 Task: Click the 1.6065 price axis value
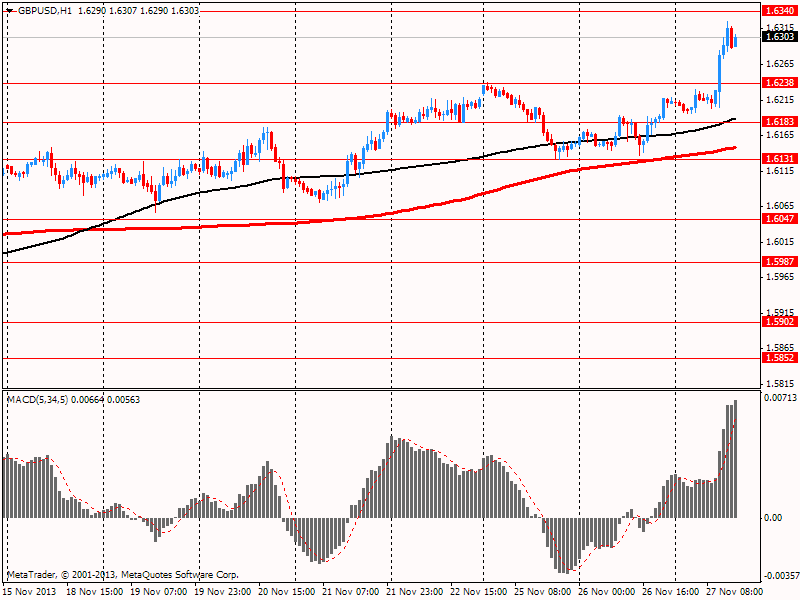[780, 206]
